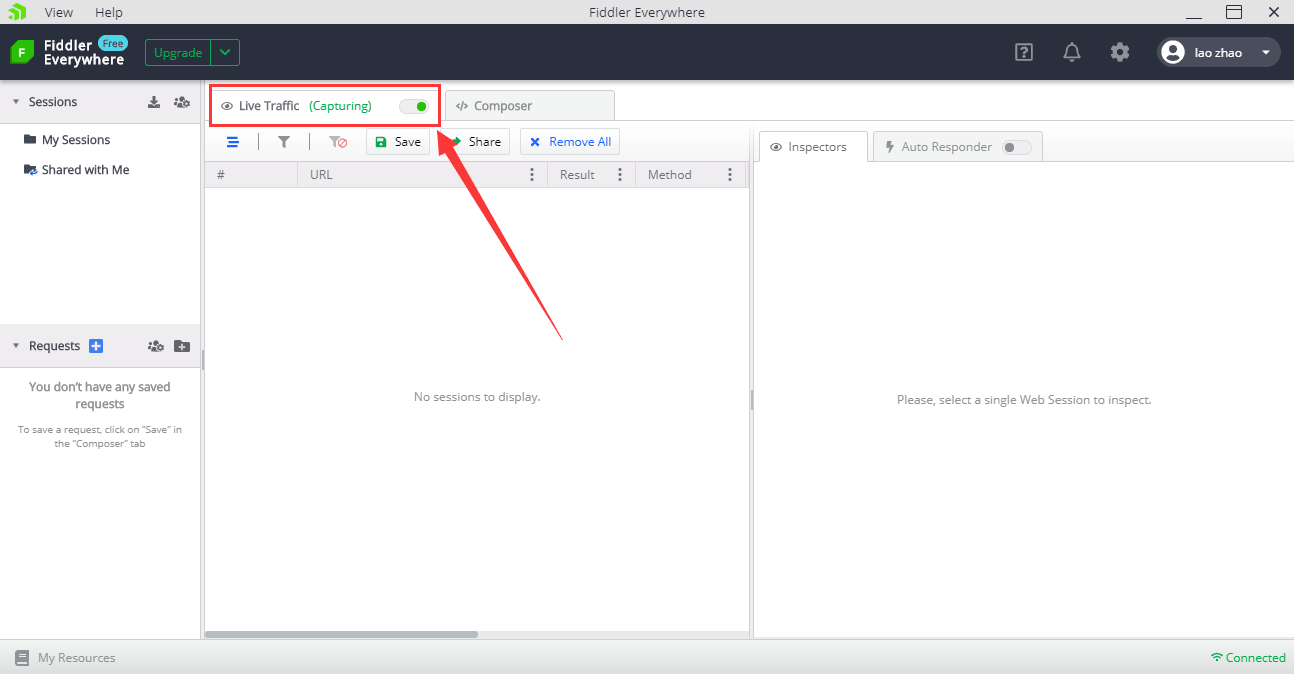Open My Resources in the status bar
This screenshot has height=674, width=1294.
point(65,658)
